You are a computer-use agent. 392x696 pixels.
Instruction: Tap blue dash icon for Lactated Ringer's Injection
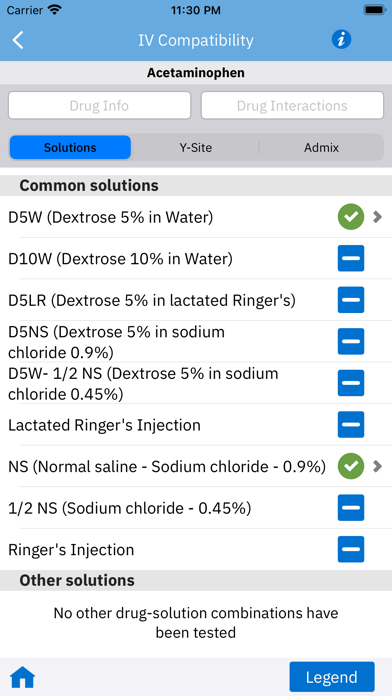click(x=351, y=424)
